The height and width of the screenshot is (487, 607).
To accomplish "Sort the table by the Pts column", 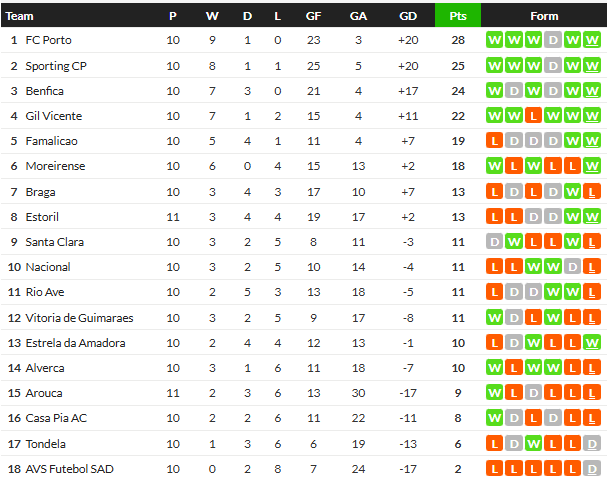I will (x=458, y=16).
